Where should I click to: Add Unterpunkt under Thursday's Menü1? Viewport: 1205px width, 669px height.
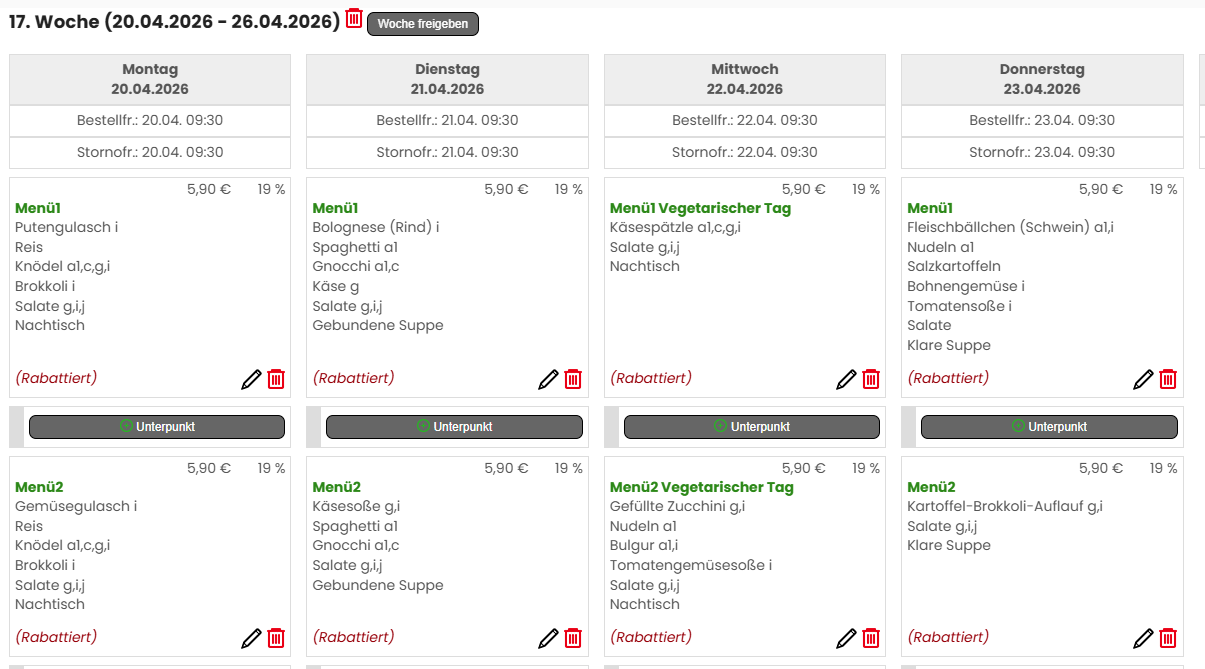[x=1049, y=427]
